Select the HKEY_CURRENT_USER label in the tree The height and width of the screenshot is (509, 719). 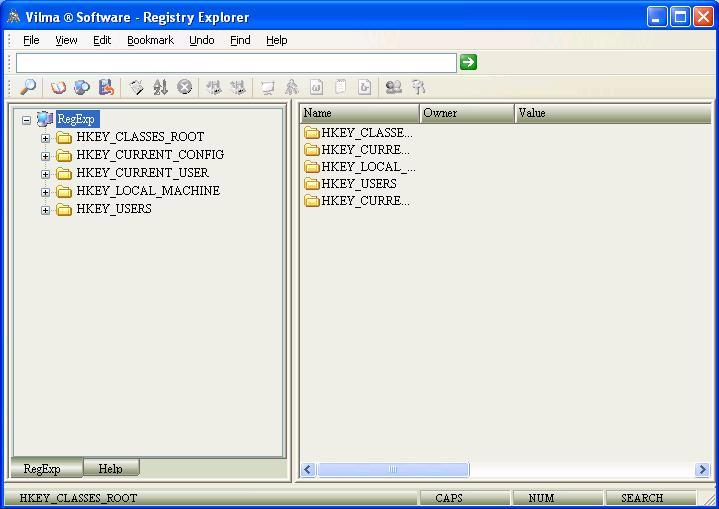(143, 173)
